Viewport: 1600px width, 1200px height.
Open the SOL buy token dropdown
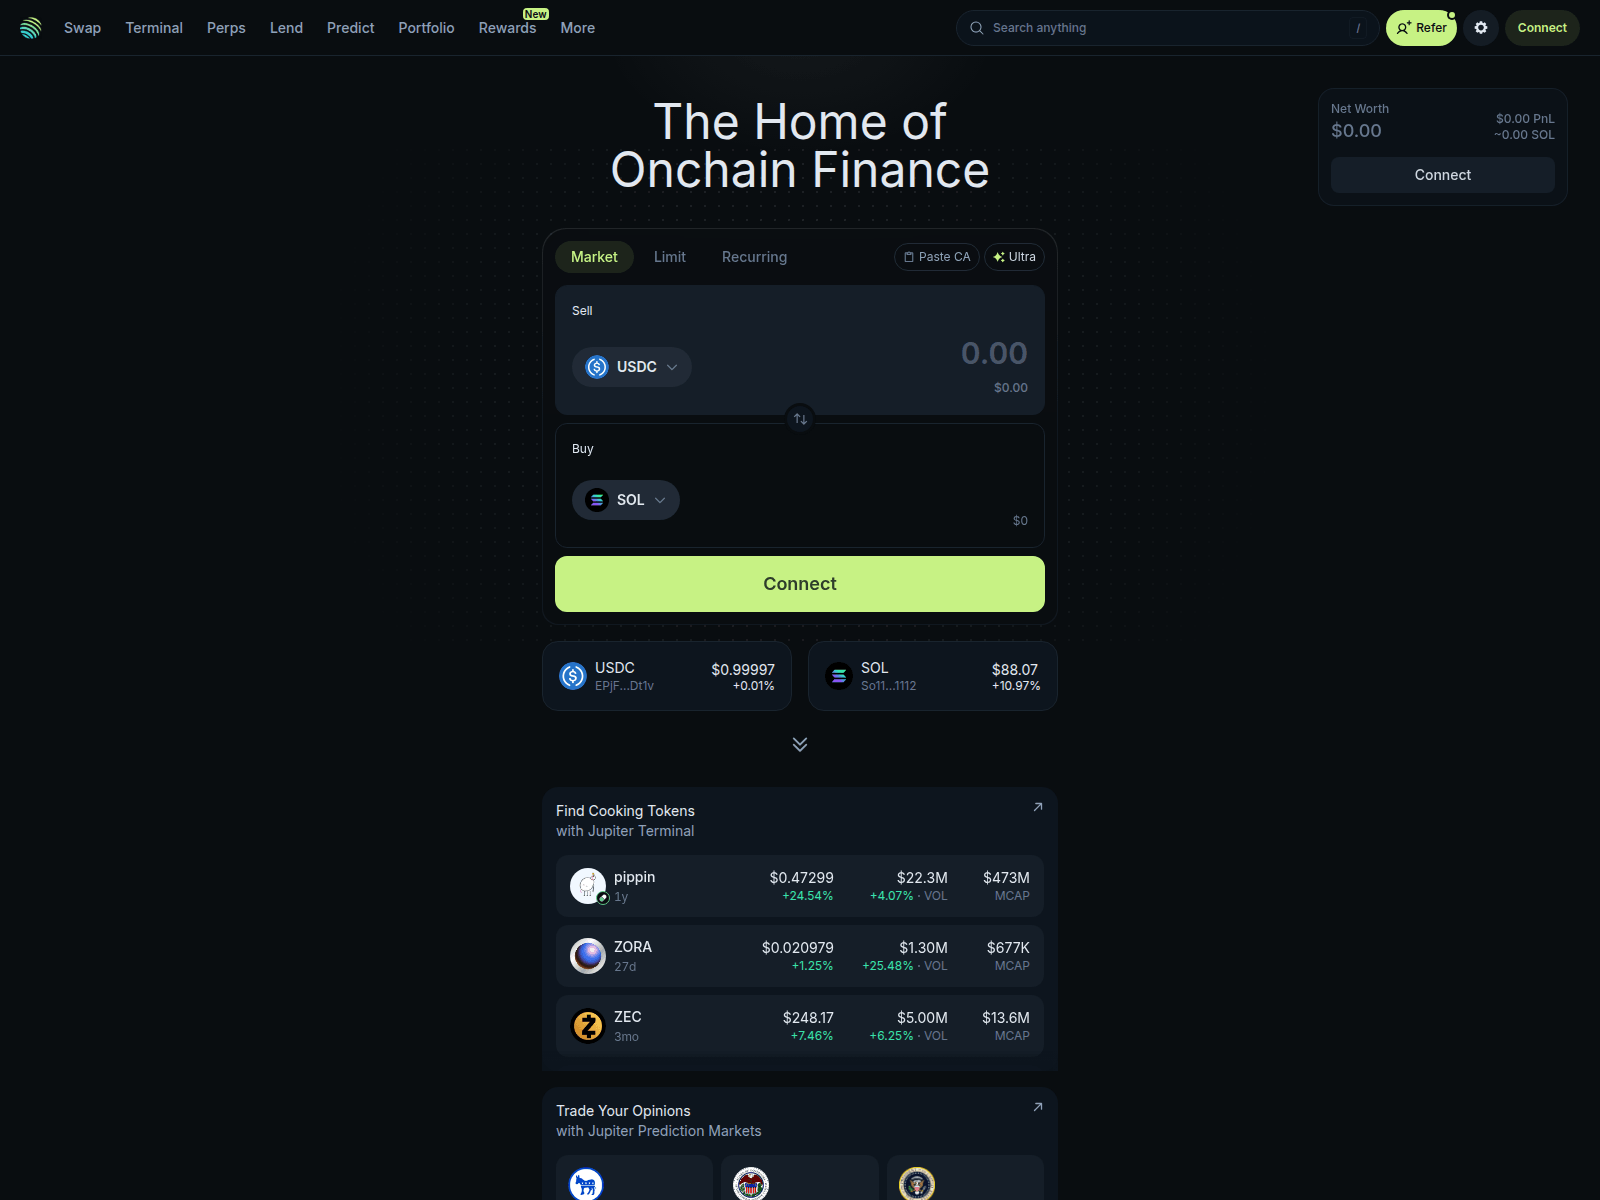626,500
